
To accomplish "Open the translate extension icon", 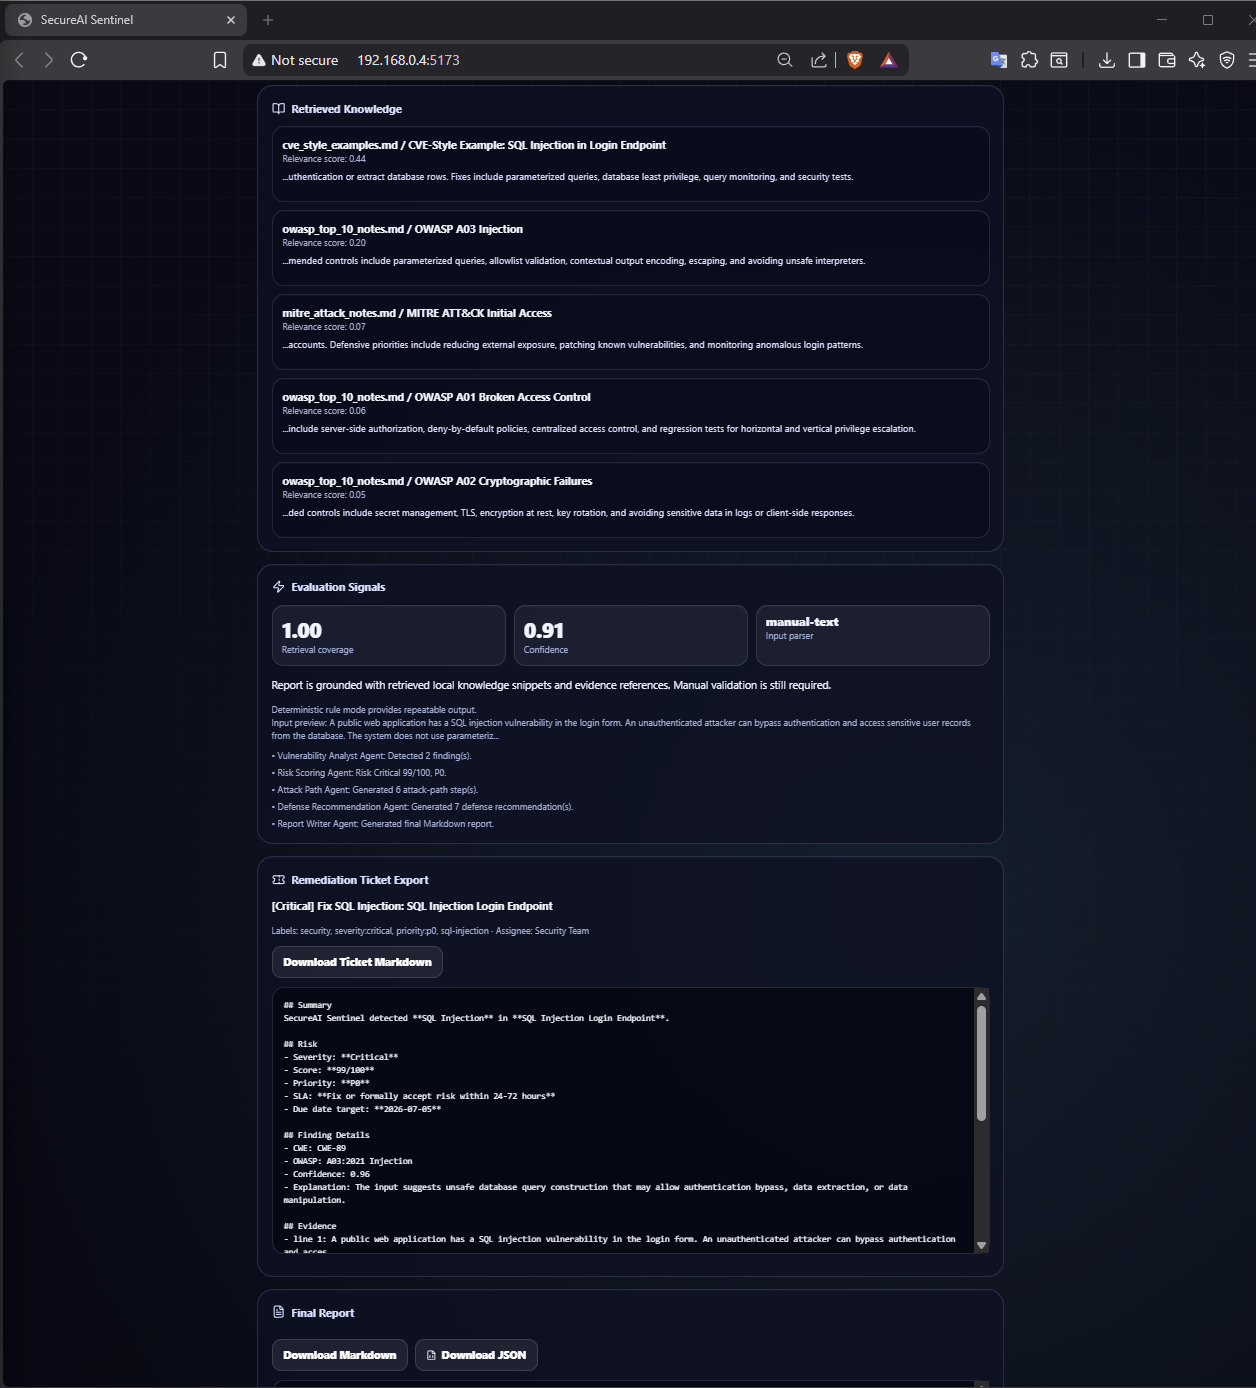I will tap(999, 60).
